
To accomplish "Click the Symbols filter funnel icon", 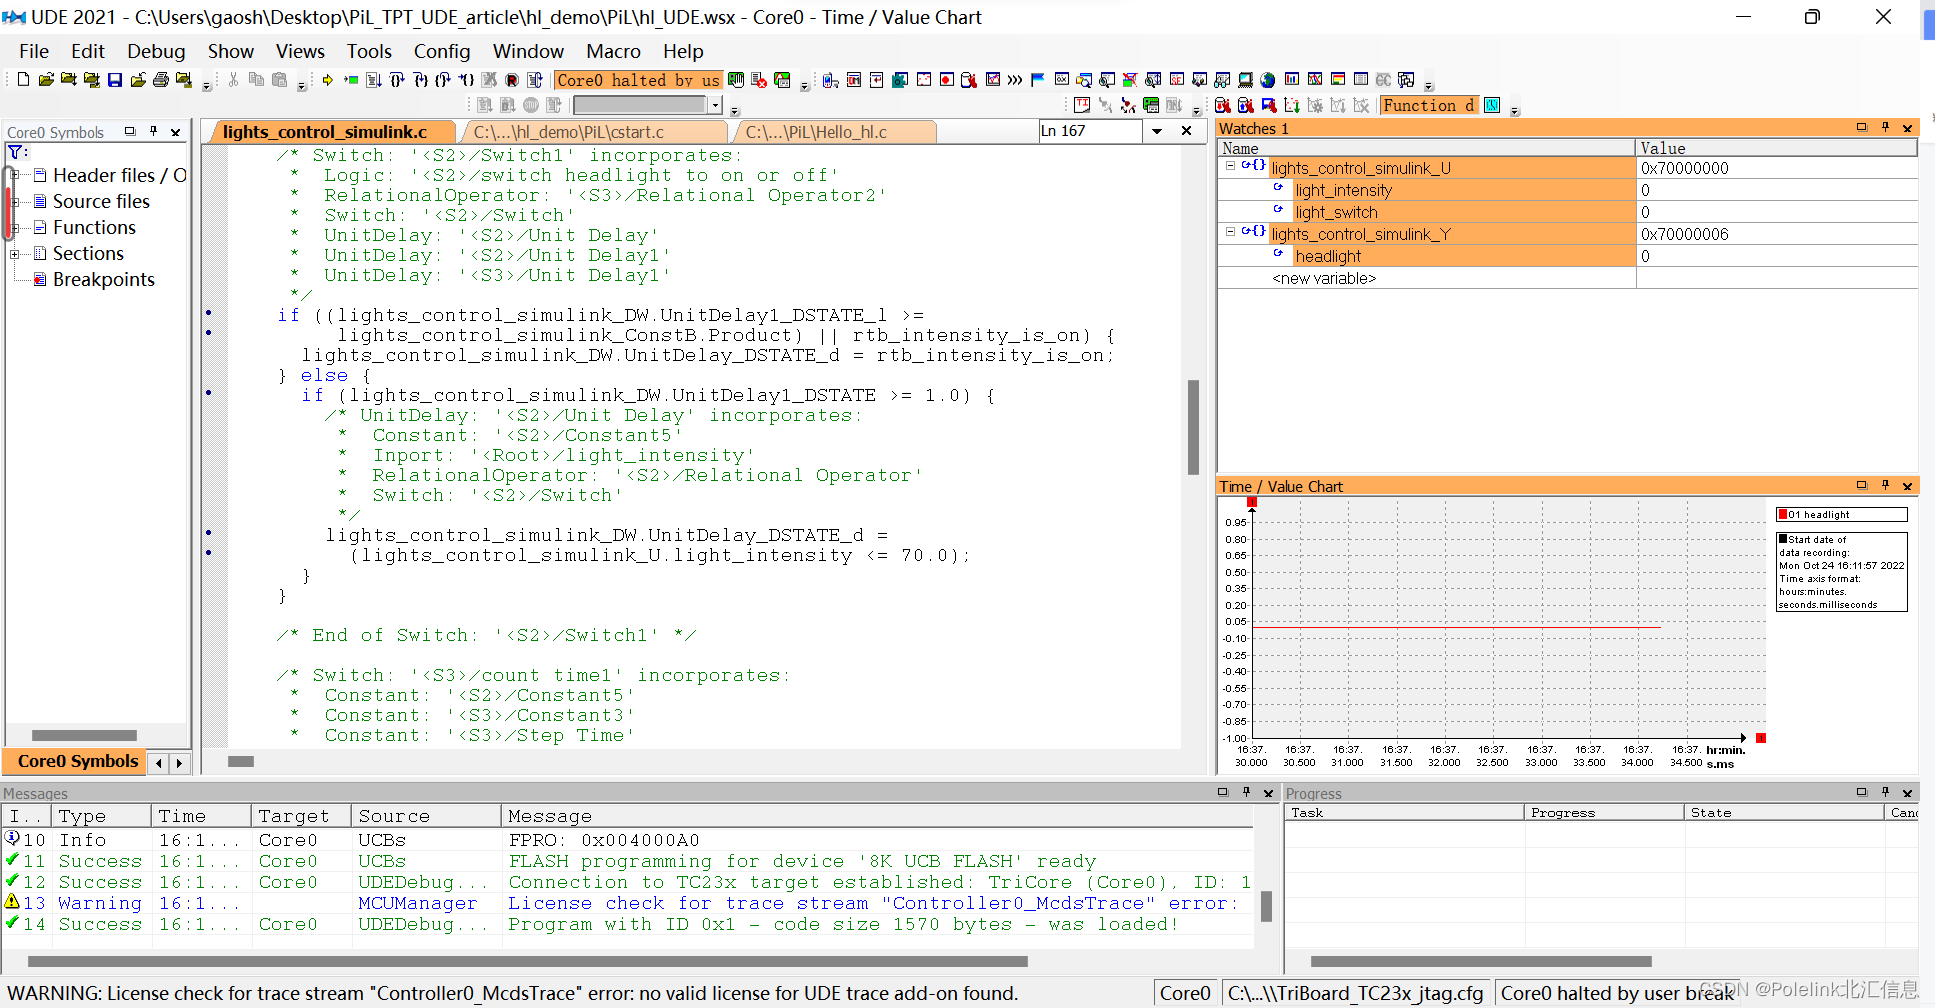I will point(16,153).
